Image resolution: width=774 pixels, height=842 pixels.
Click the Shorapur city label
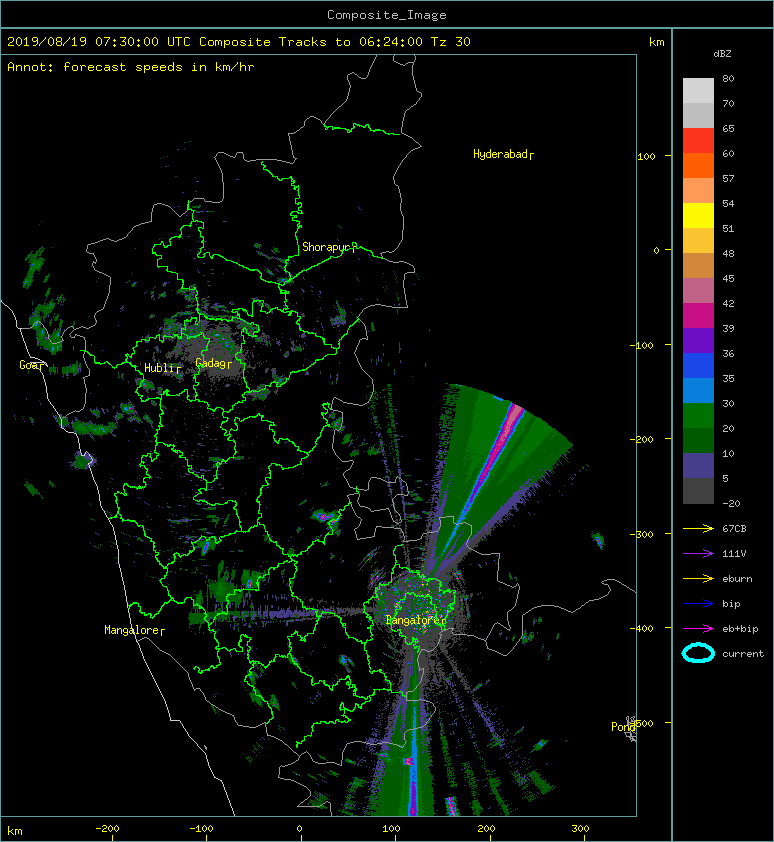point(329,247)
